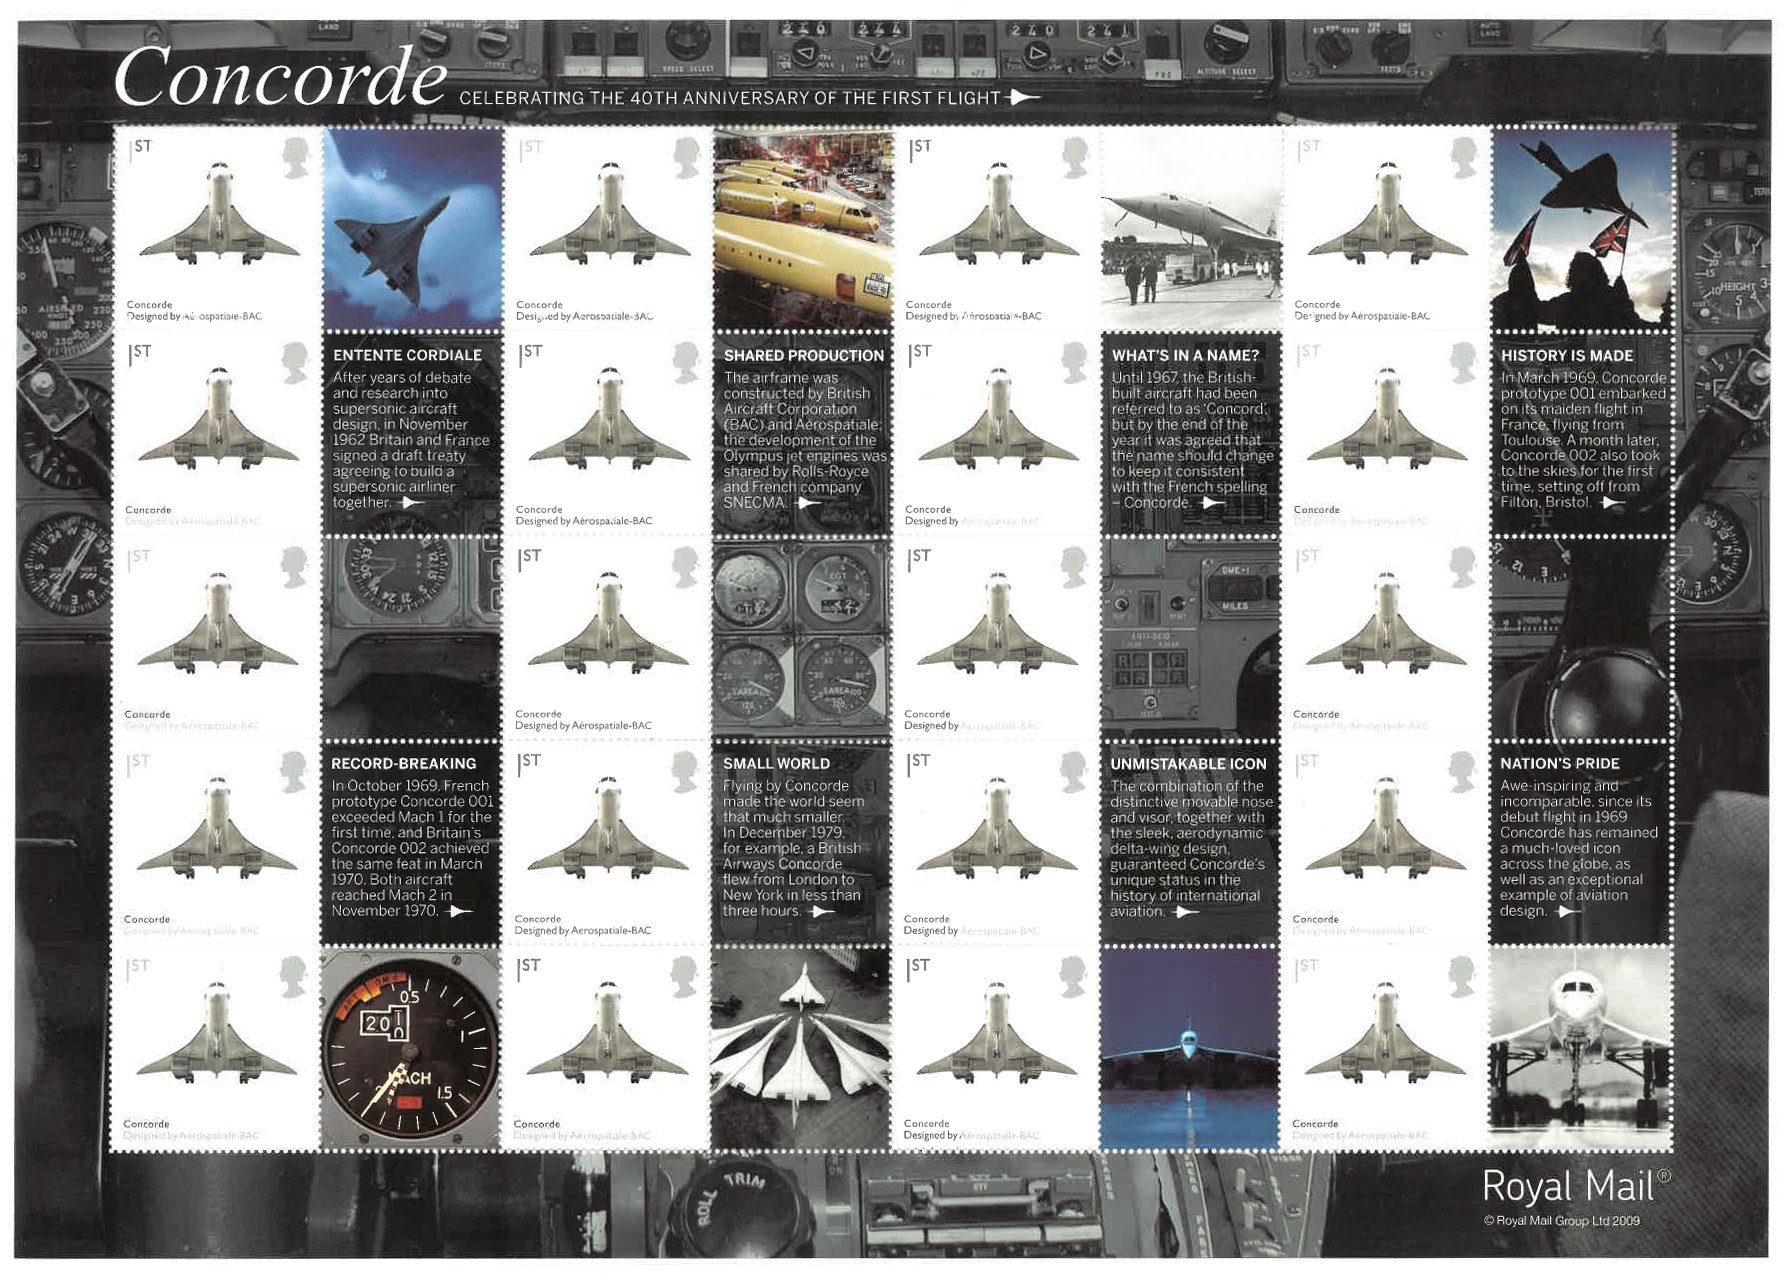Open the Union Jack flags silhouette photo

tap(1580, 229)
